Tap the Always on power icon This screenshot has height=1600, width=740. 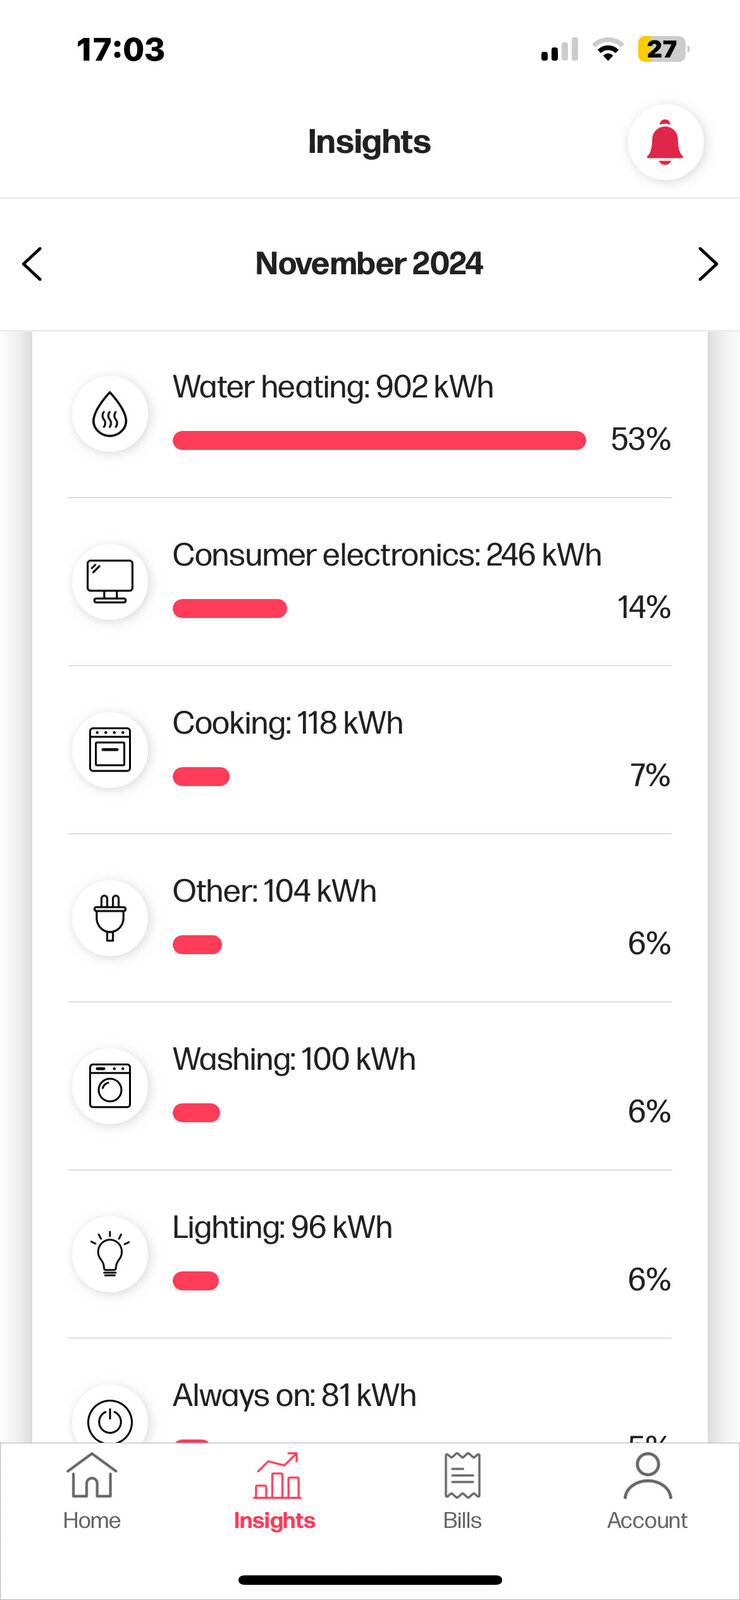click(110, 1420)
